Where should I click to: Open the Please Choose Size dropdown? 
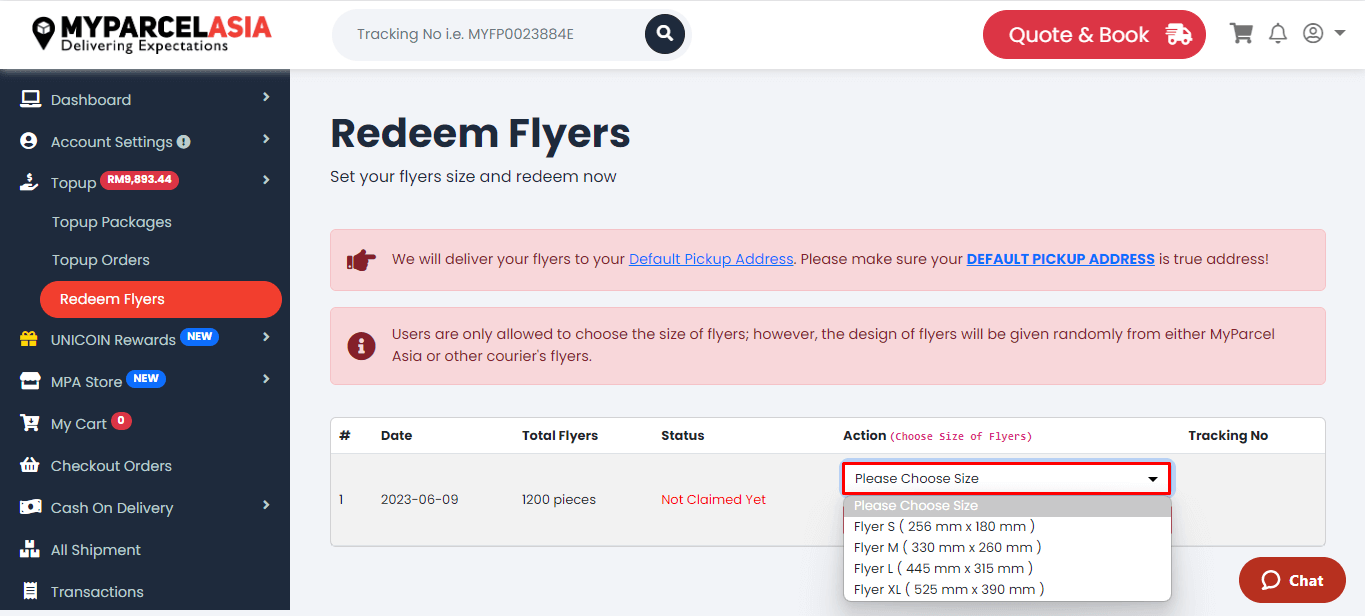click(x=1006, y=478)
